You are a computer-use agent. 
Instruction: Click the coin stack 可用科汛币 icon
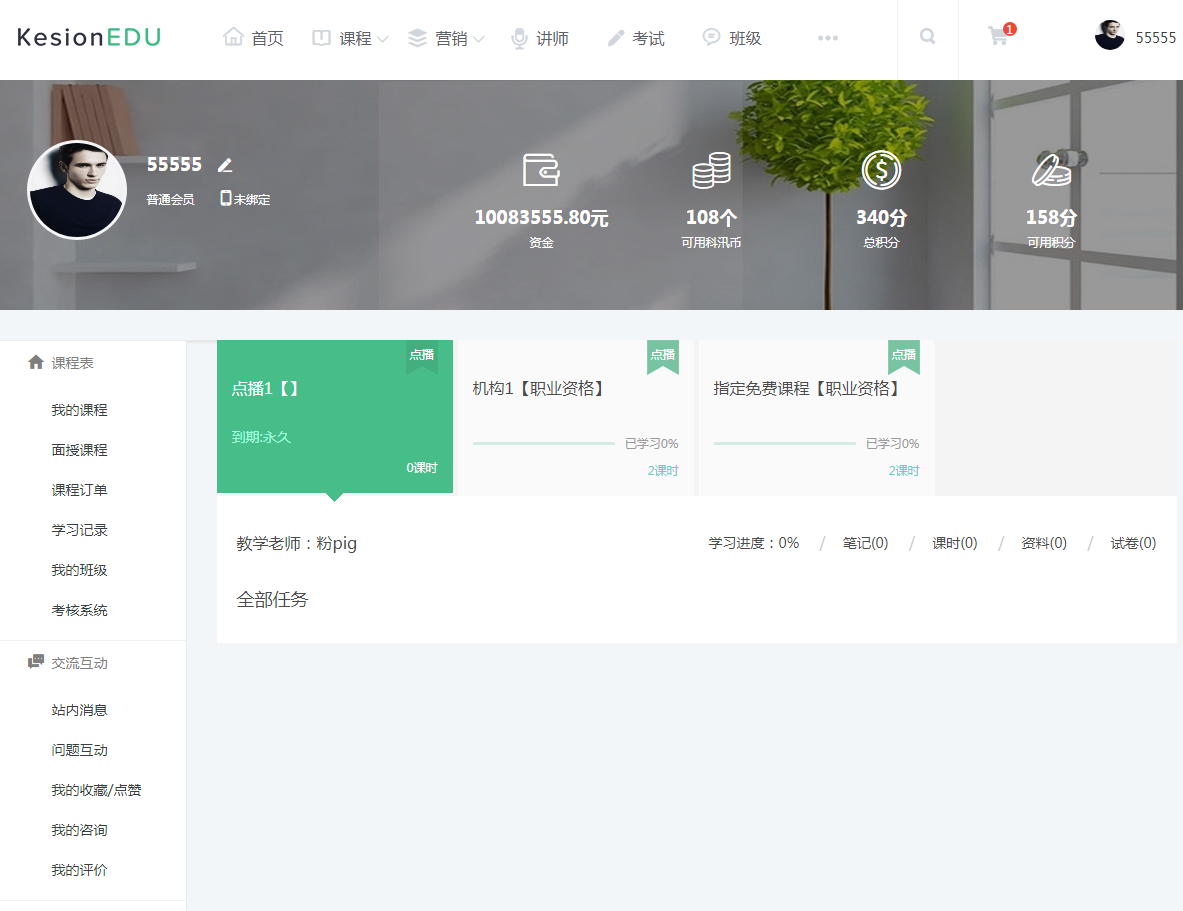[x=711, y=170]
